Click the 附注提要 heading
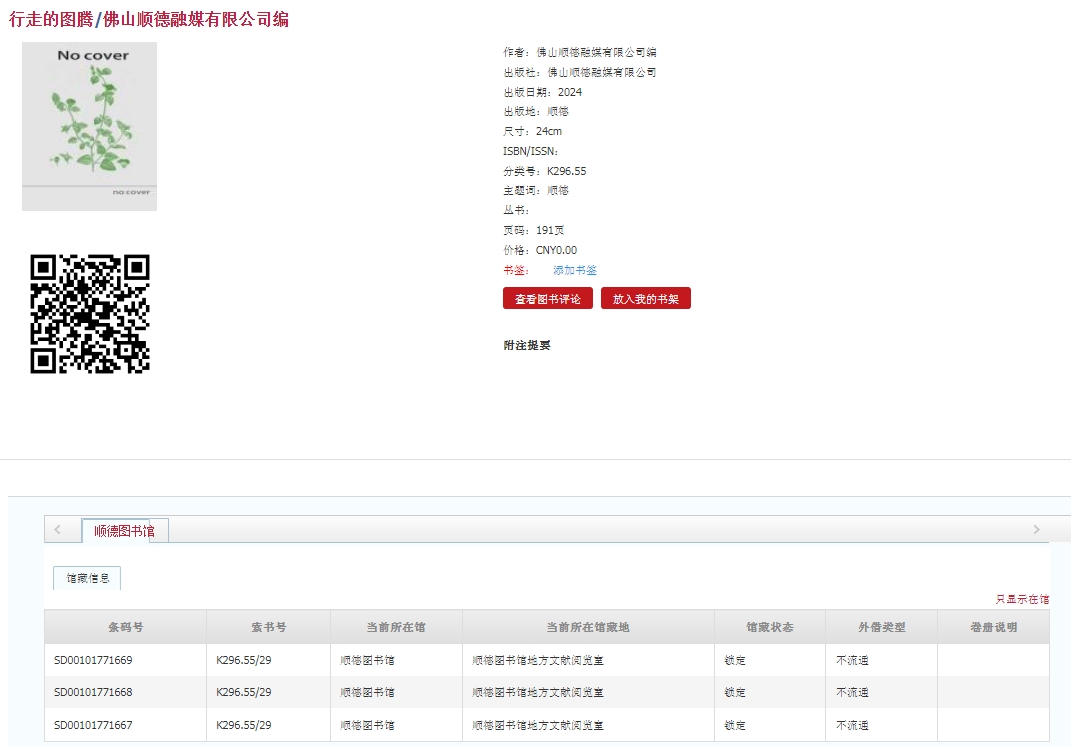Viewport: 1071px width, 747px height. (527, 346)
